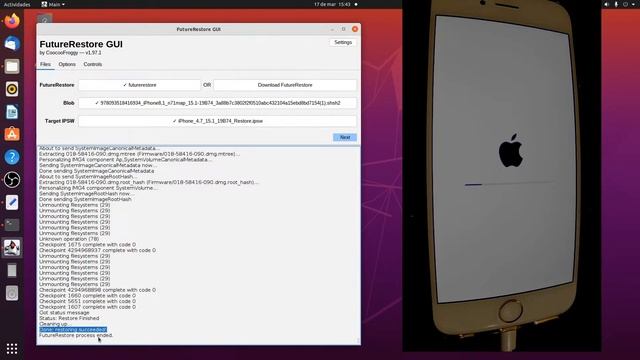Viewport: 640px width, 360px height.
Task: Close the FutureRestore GUI window
Action: 355,29
